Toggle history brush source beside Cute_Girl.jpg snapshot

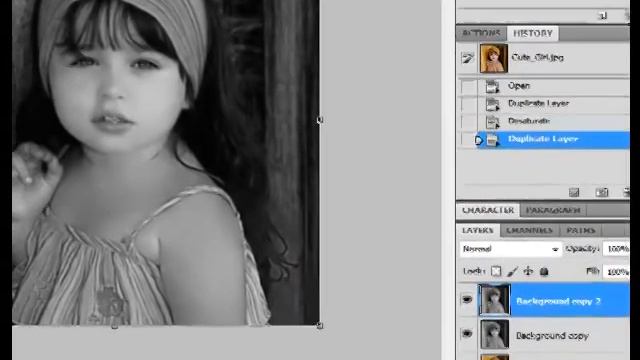coord(468,58)
